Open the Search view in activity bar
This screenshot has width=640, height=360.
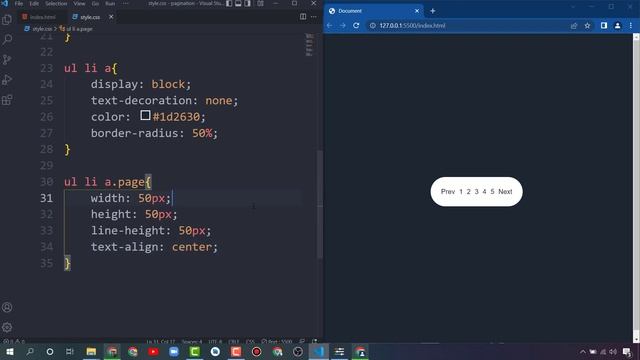tap(7, 40)
